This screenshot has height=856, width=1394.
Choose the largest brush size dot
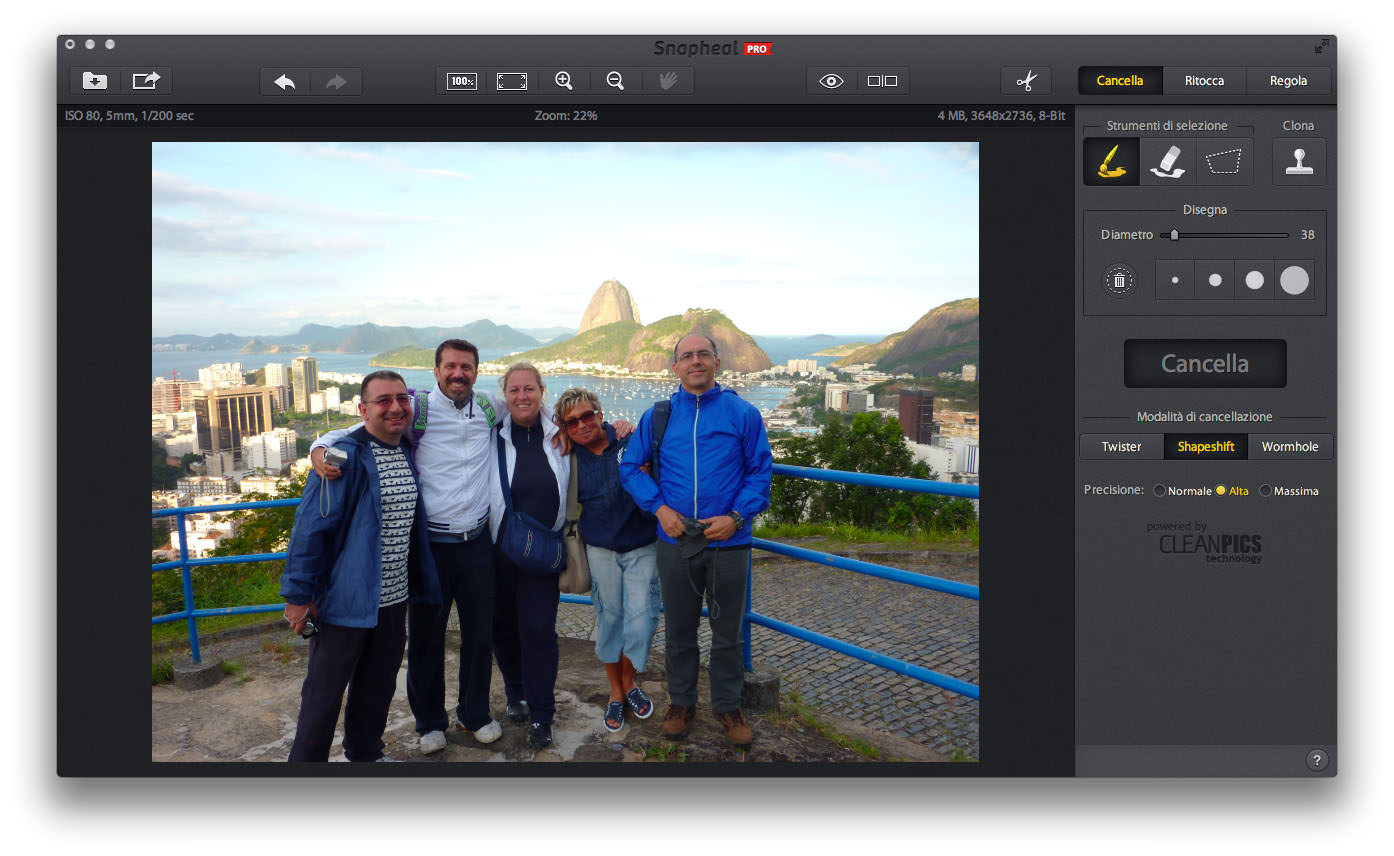(x=1294, y=280)
